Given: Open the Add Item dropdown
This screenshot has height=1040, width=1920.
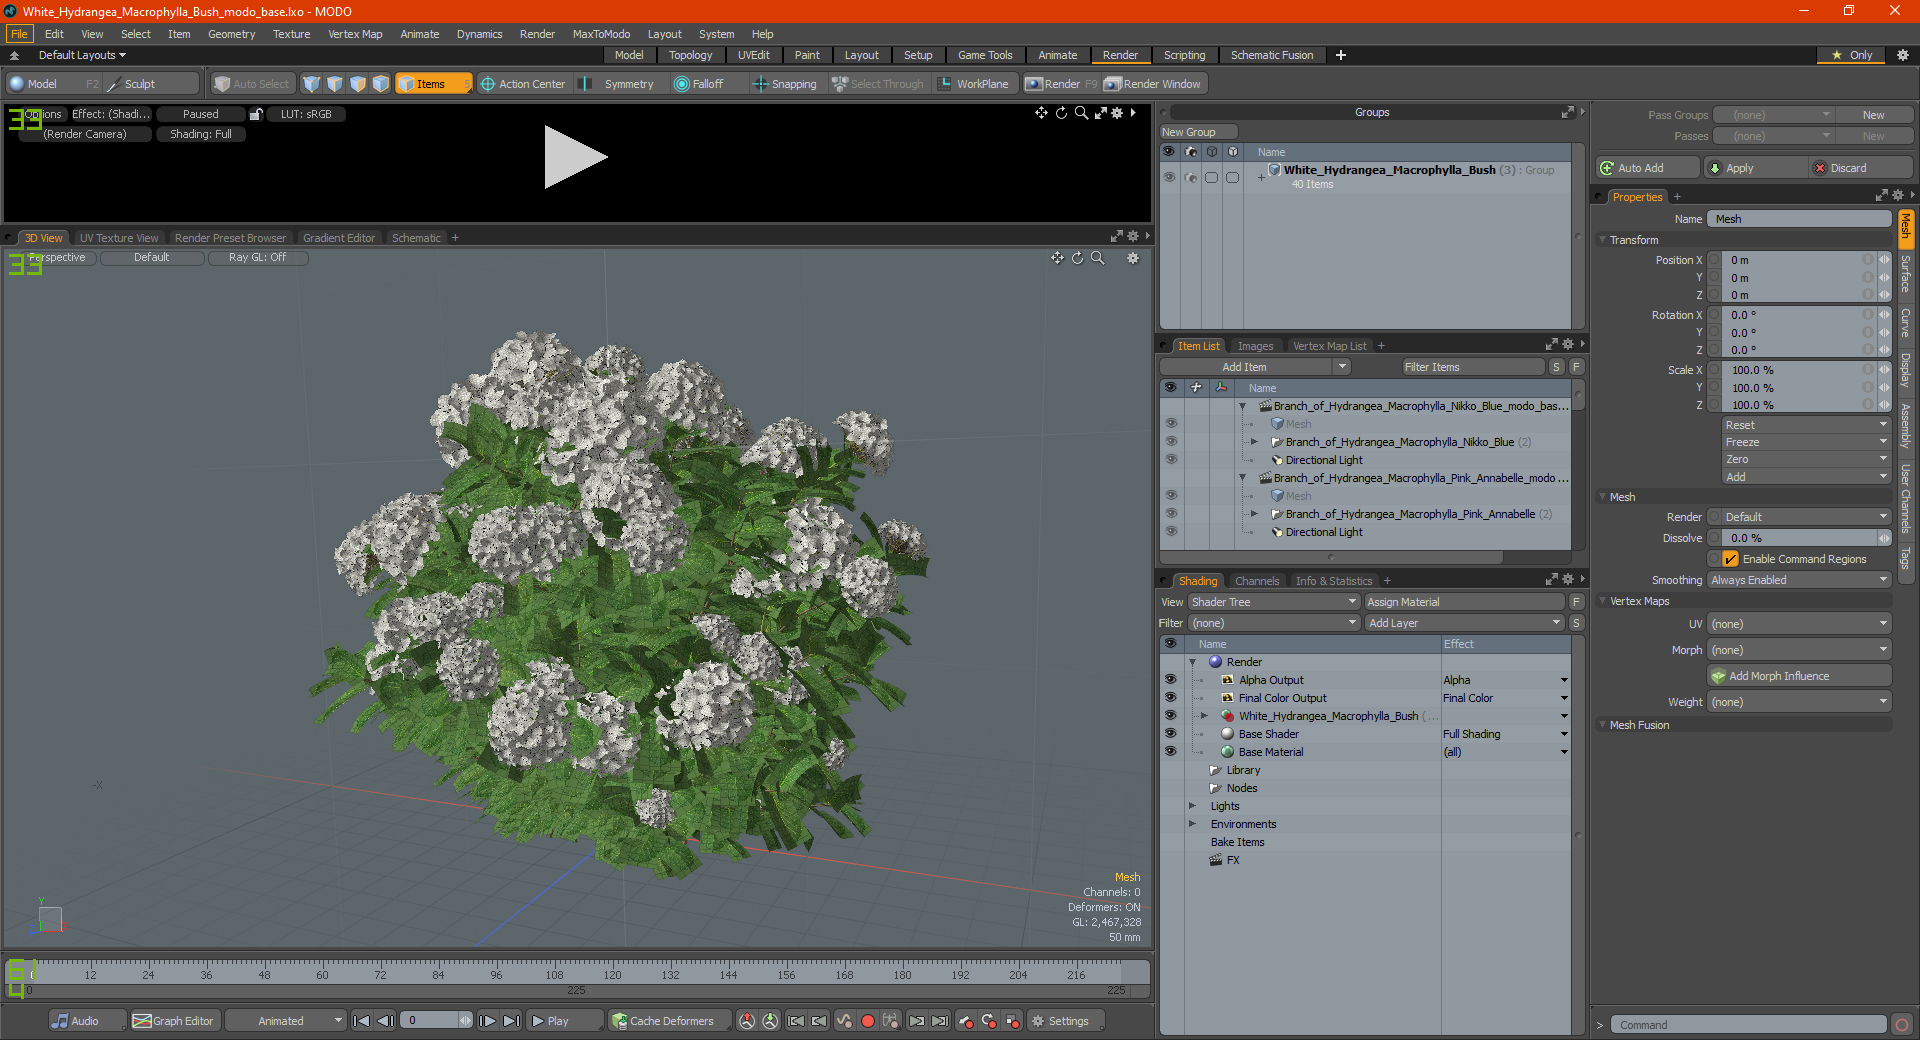Looking at the screenshot, I should pos(1255,367).
